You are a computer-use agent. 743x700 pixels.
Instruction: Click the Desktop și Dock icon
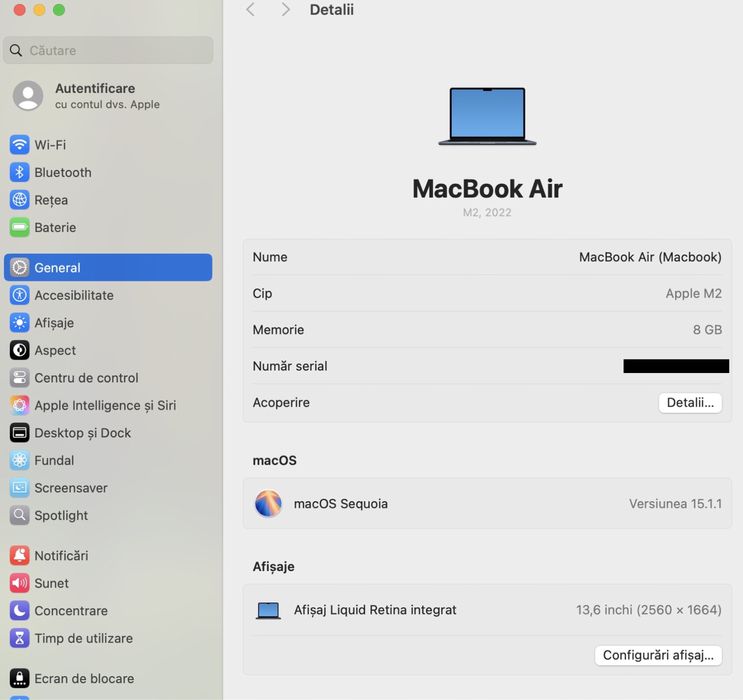coord(19,432)
